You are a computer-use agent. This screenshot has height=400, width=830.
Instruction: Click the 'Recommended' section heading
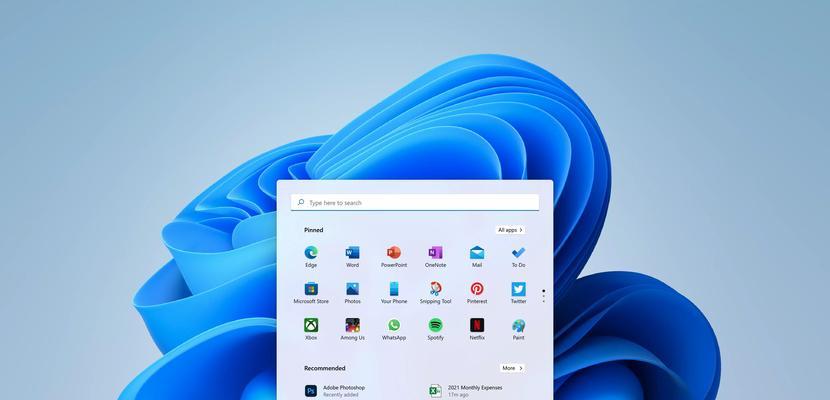coord(324,368)
